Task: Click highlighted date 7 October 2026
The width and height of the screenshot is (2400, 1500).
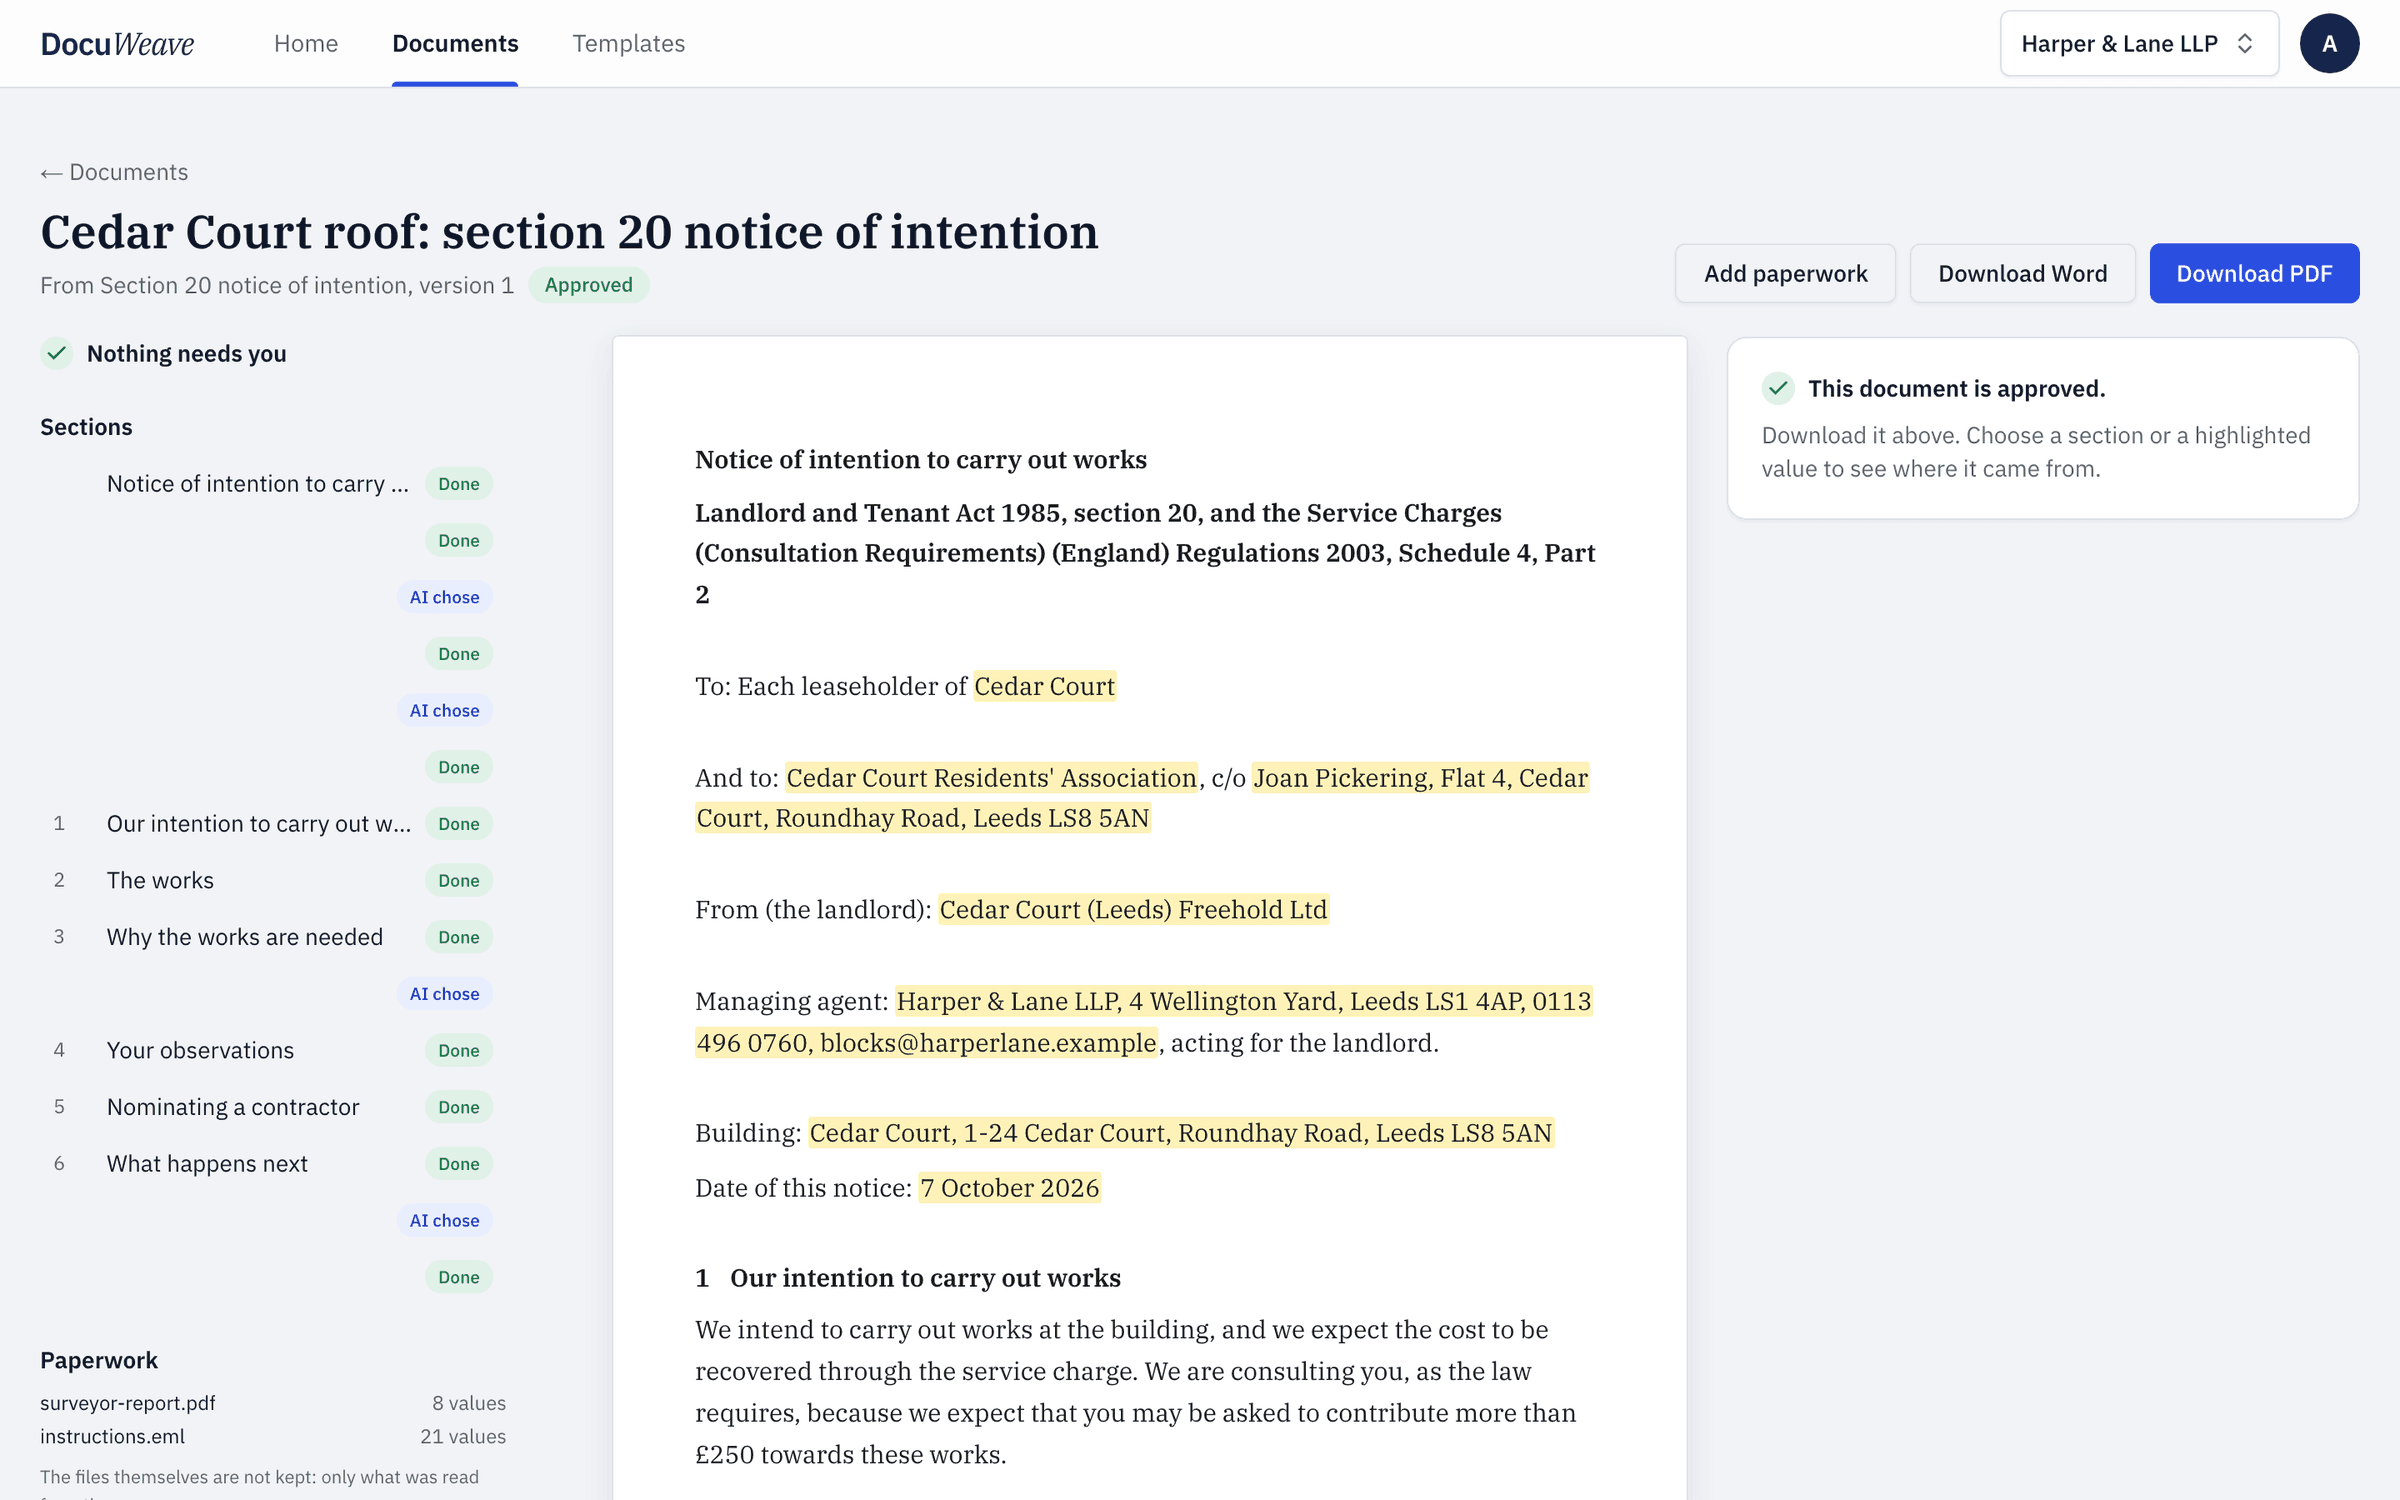Action: click(1009, 1188)
